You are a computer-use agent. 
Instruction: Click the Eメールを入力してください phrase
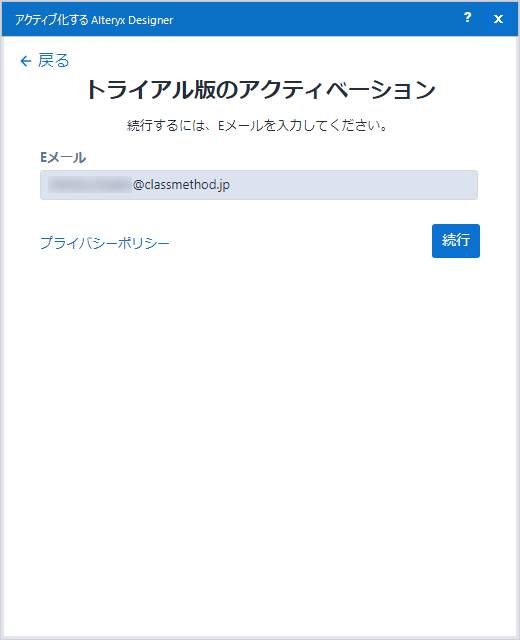302,125
